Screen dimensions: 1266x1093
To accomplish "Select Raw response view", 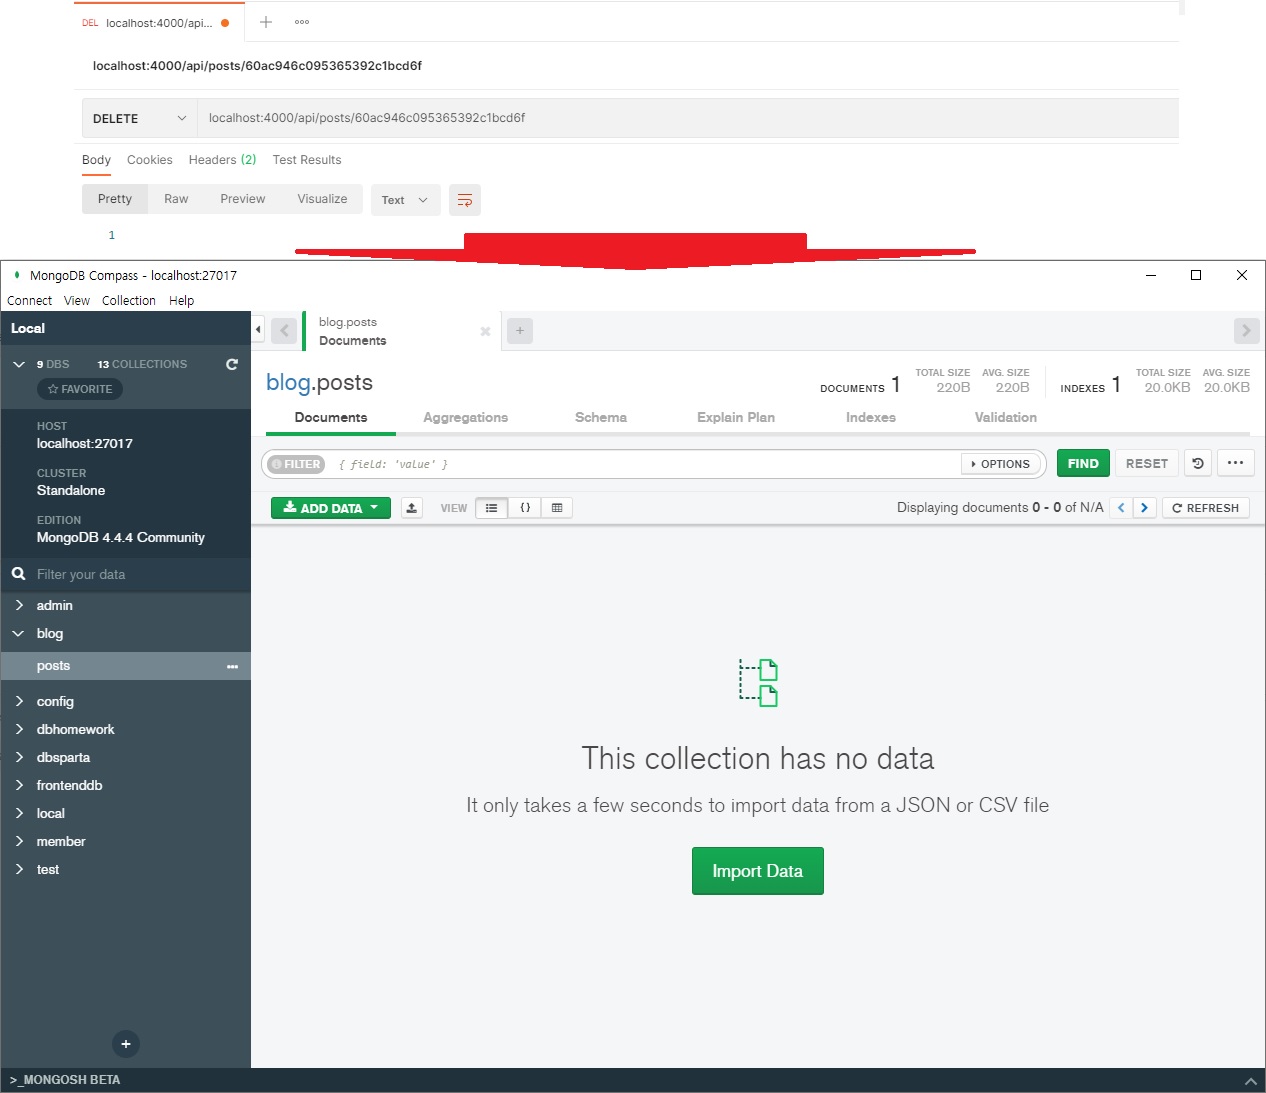I will (x=176, y=199).
